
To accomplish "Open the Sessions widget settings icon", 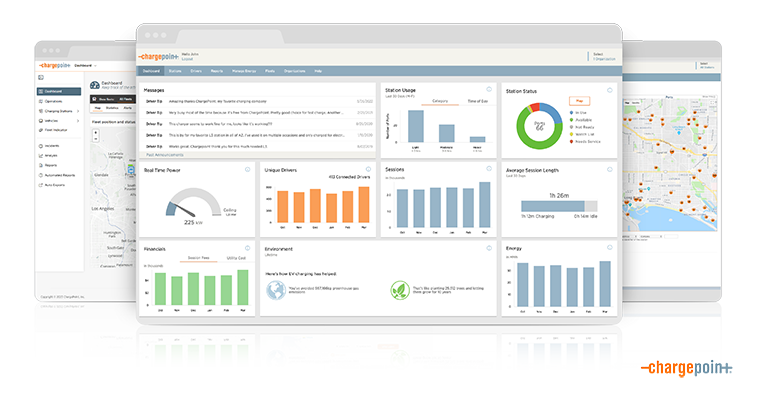I will pos(489,168).
